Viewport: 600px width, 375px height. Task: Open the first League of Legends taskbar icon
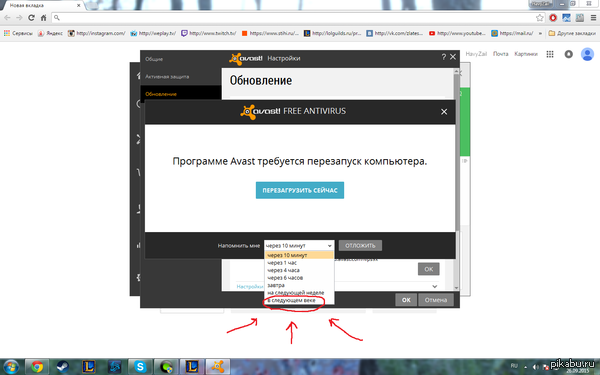[89, 367]
